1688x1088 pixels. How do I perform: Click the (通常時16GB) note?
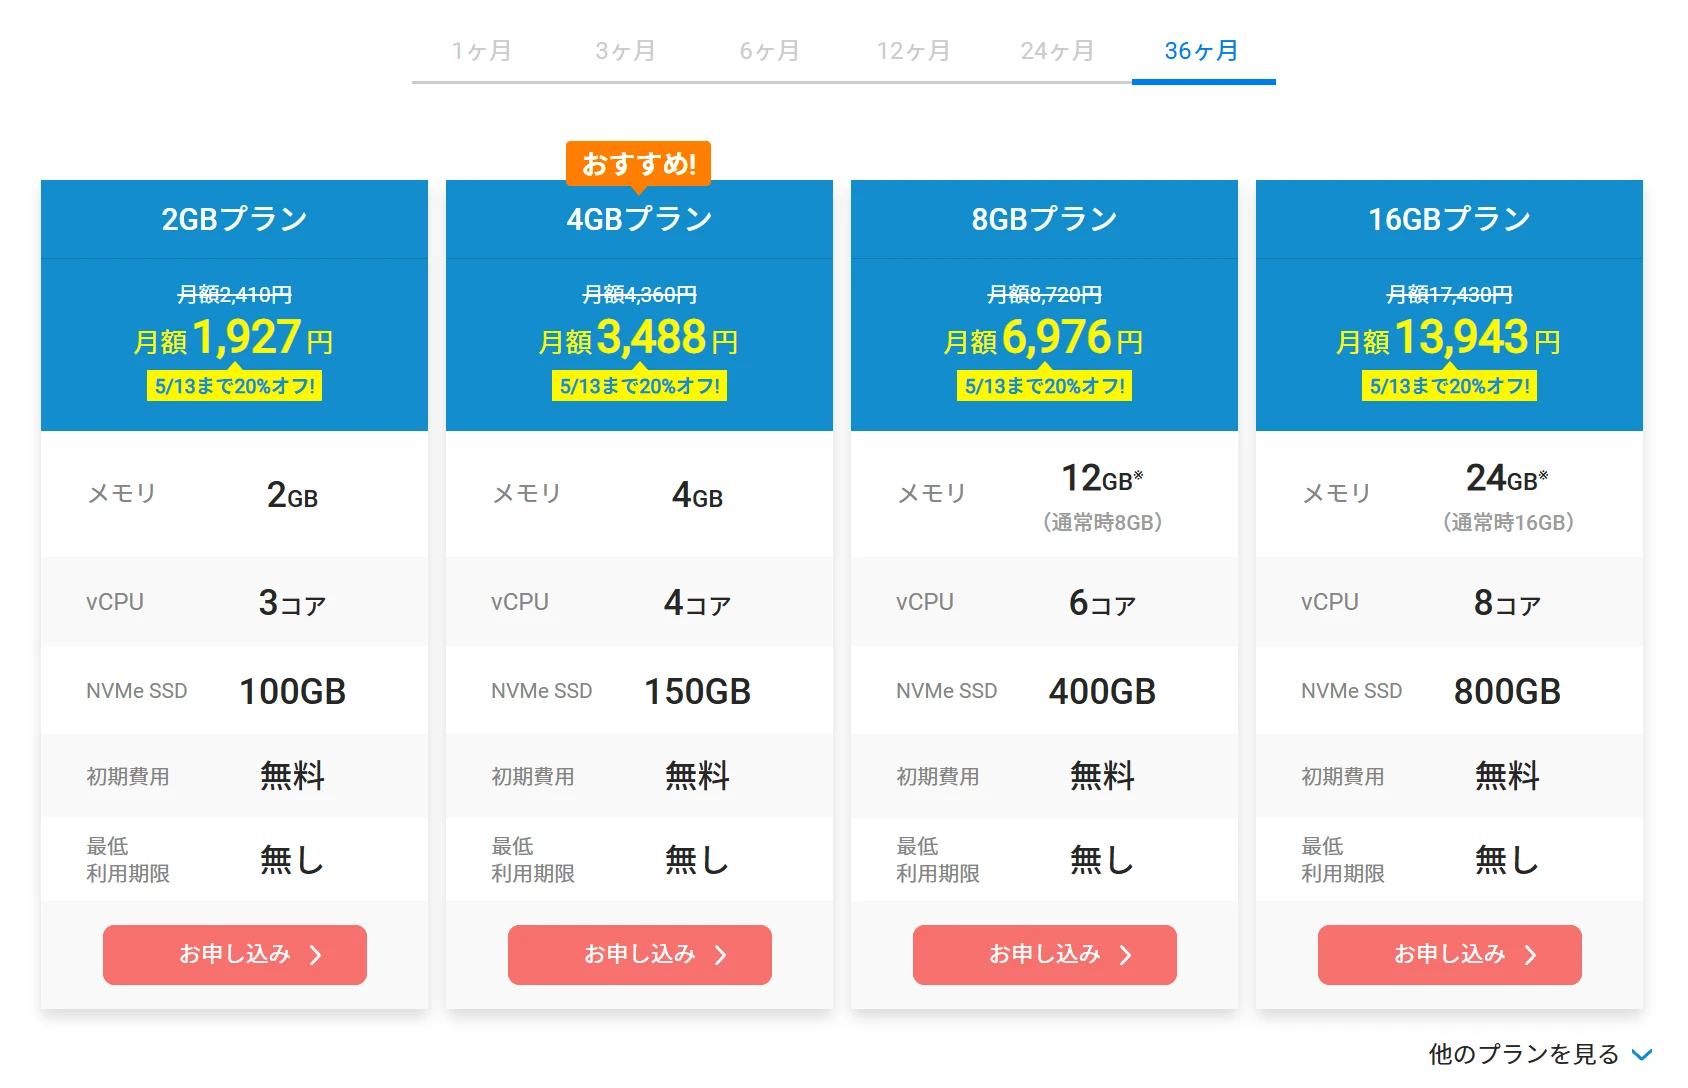(x=1508, y=522)
